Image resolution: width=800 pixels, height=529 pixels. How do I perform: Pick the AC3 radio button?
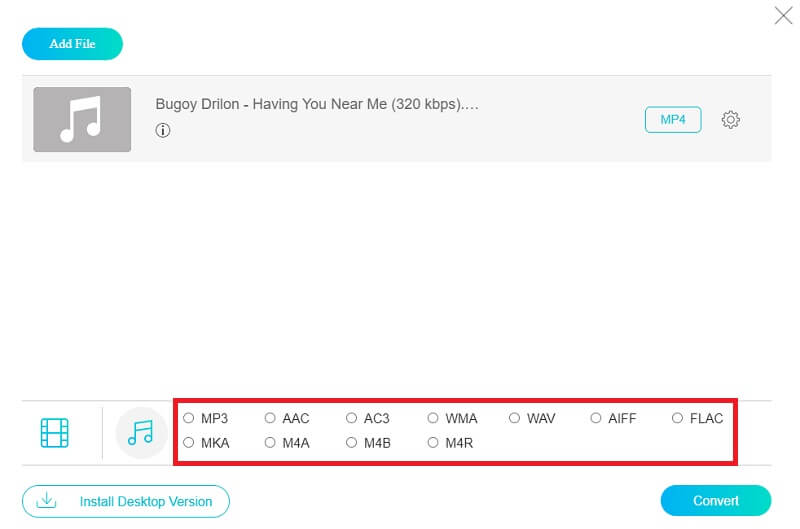(352, 418)
